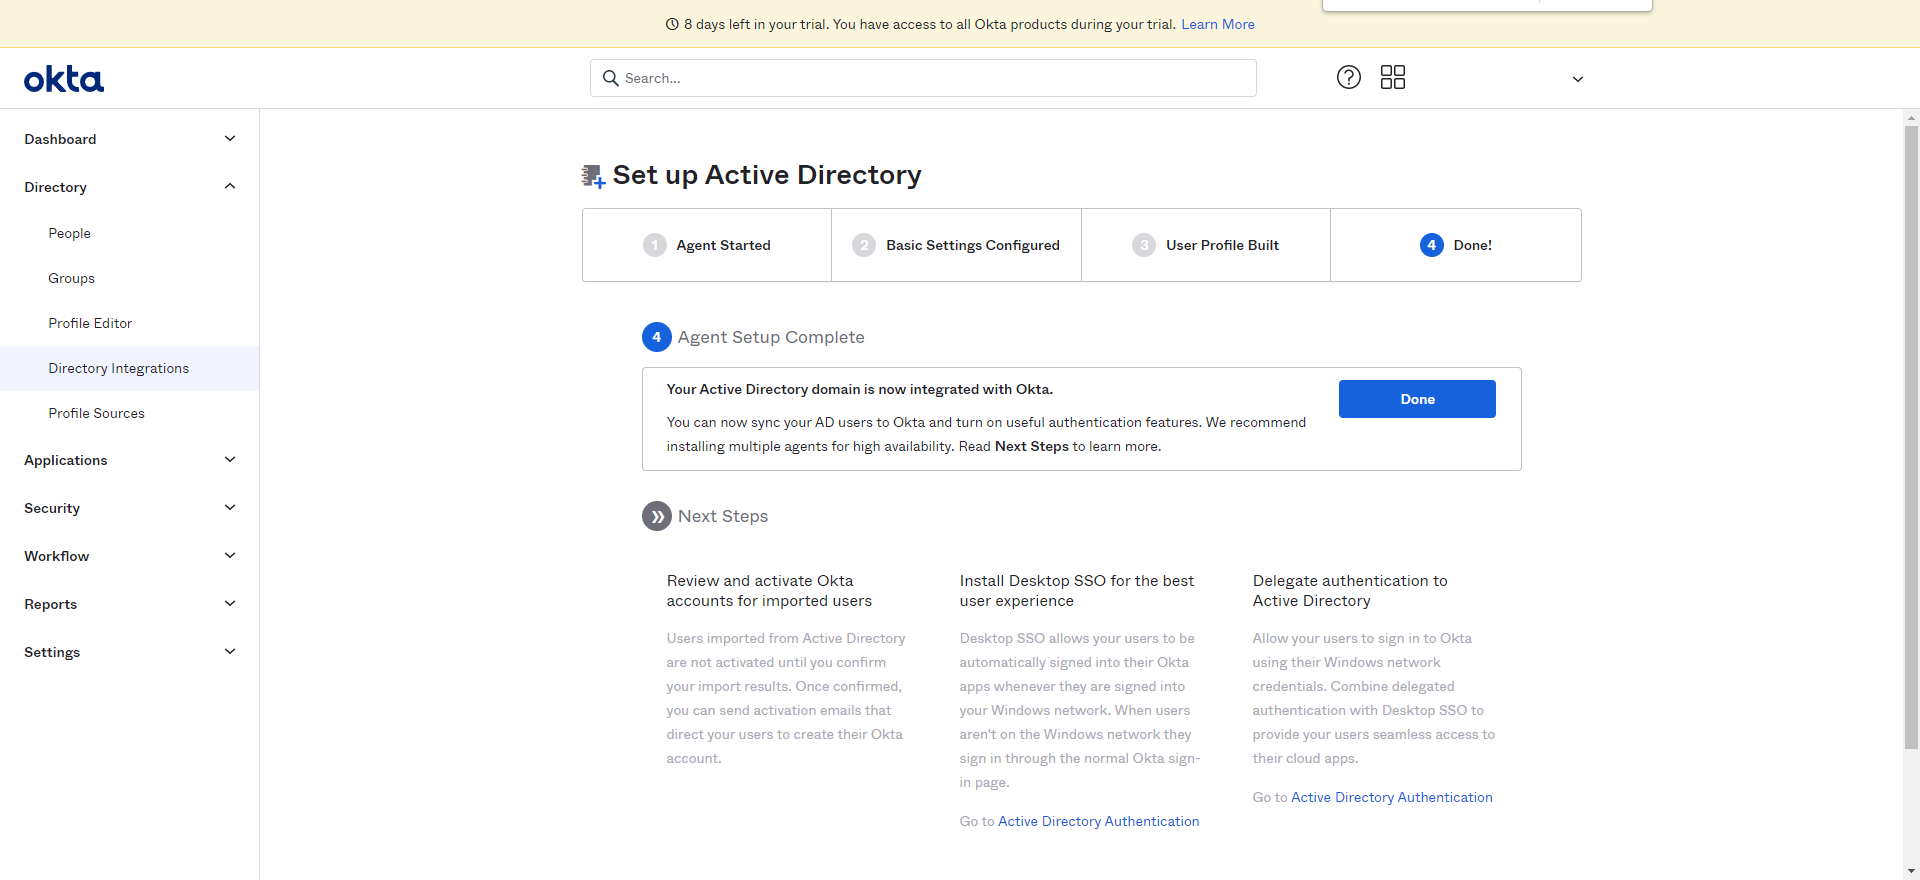This screenshot has height=880, width=1920.
Task: Select the Agent Started step tab
Action: point(707,245)
